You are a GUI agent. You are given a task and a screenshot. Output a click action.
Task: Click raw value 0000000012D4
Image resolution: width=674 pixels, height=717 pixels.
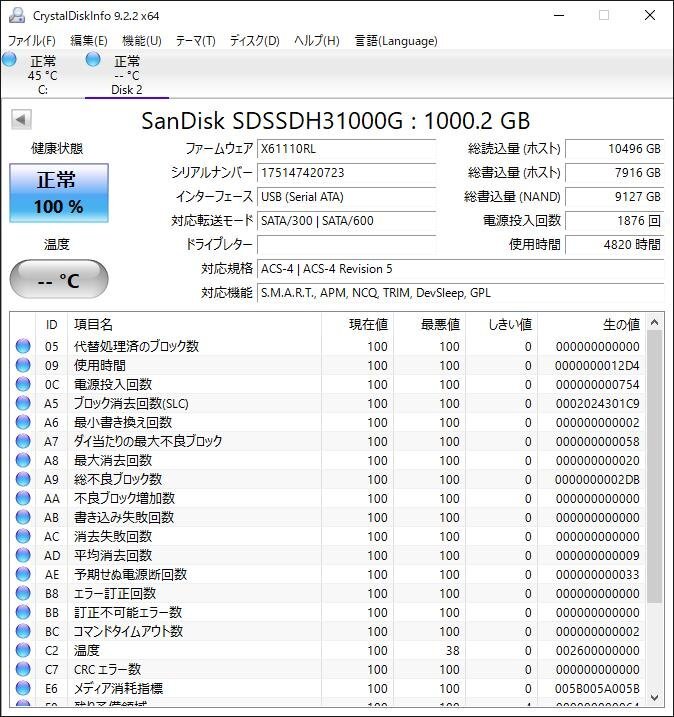coord(597,366)
